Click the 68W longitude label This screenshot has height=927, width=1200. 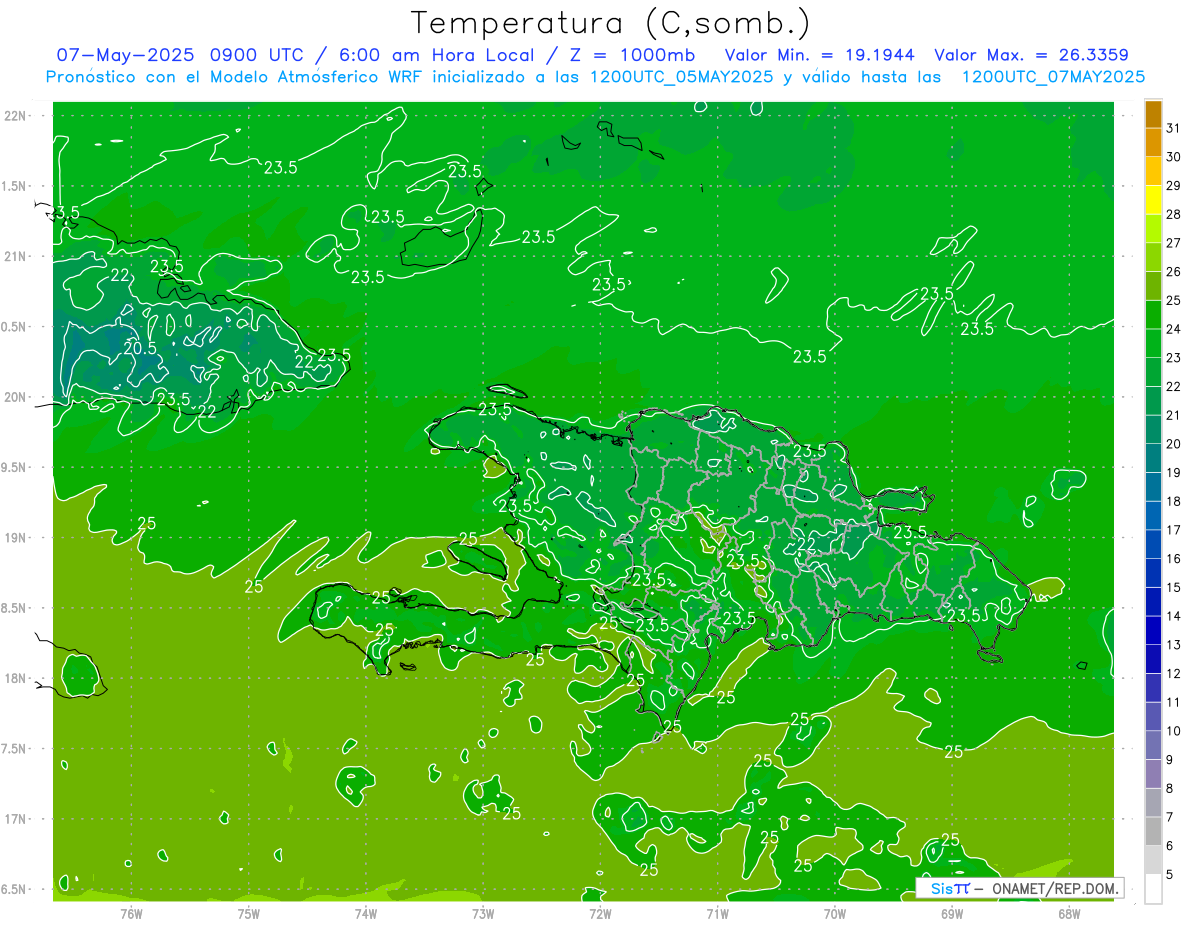click(1069, 913)
